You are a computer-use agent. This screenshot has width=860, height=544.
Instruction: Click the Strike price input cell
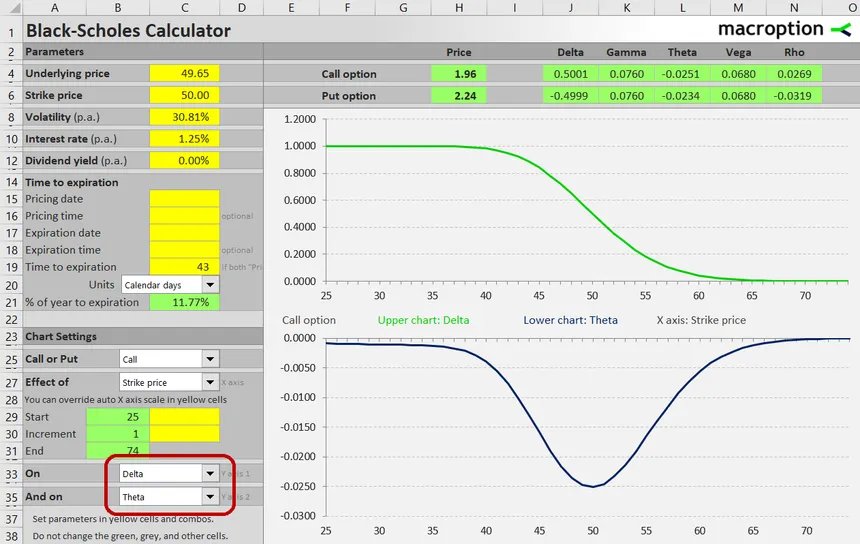click(184, 95)
